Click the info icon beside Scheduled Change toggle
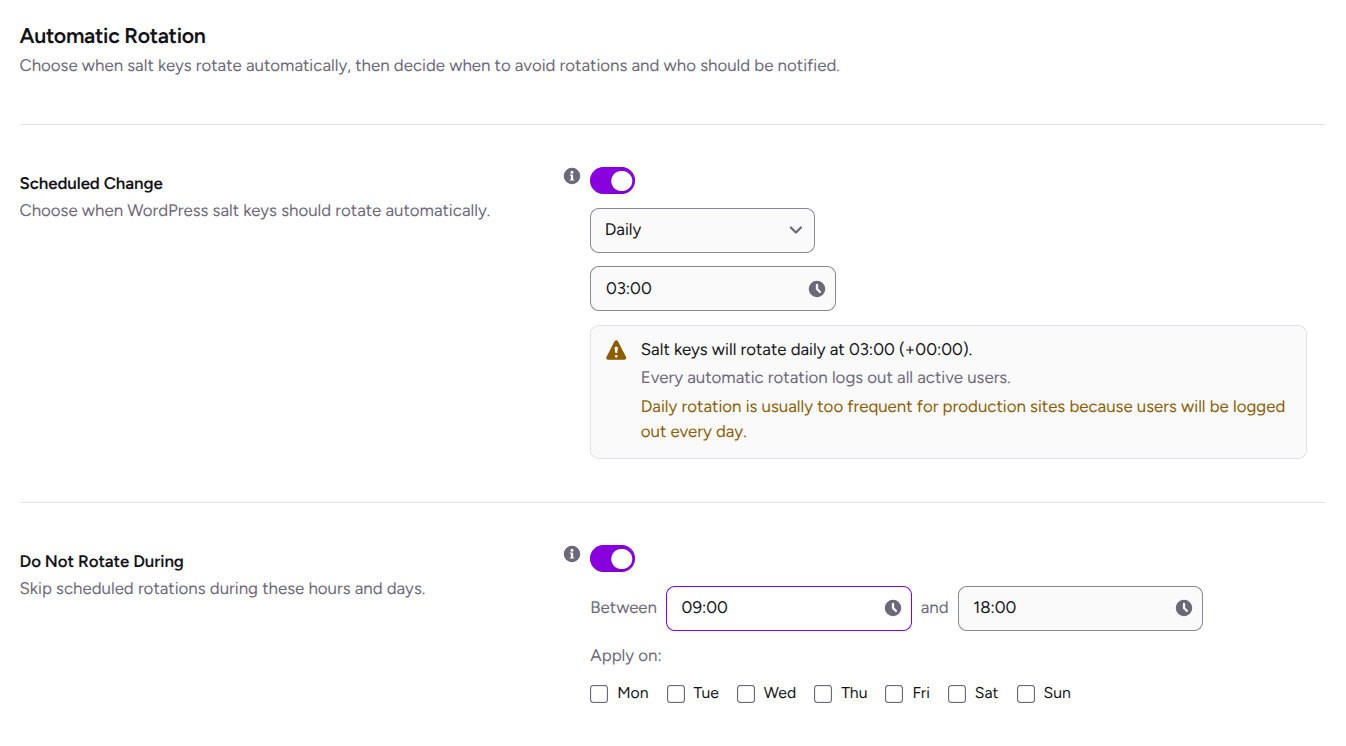 [572, 176]
